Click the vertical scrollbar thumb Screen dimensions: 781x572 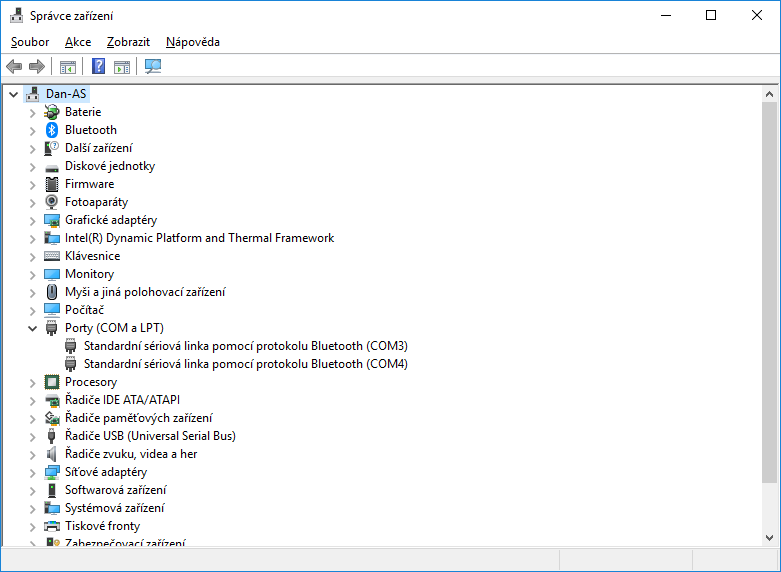tap(769, 292)
